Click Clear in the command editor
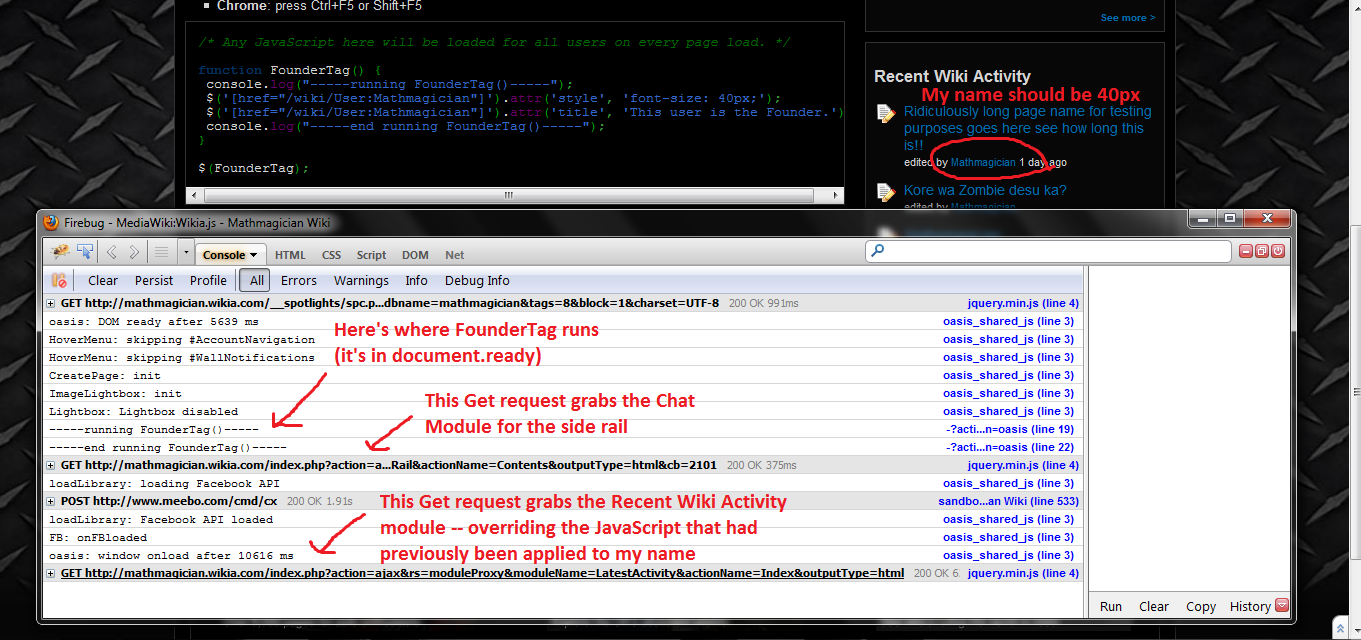The height and width of the screenshot is (640, 1361). (1154, 606)
